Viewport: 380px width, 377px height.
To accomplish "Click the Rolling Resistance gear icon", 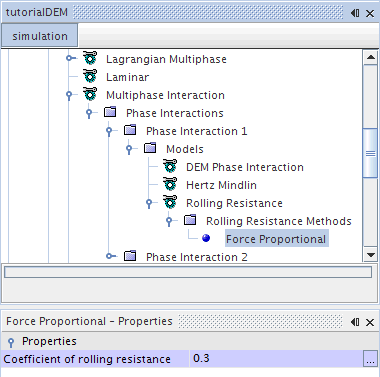I will 170,202.
